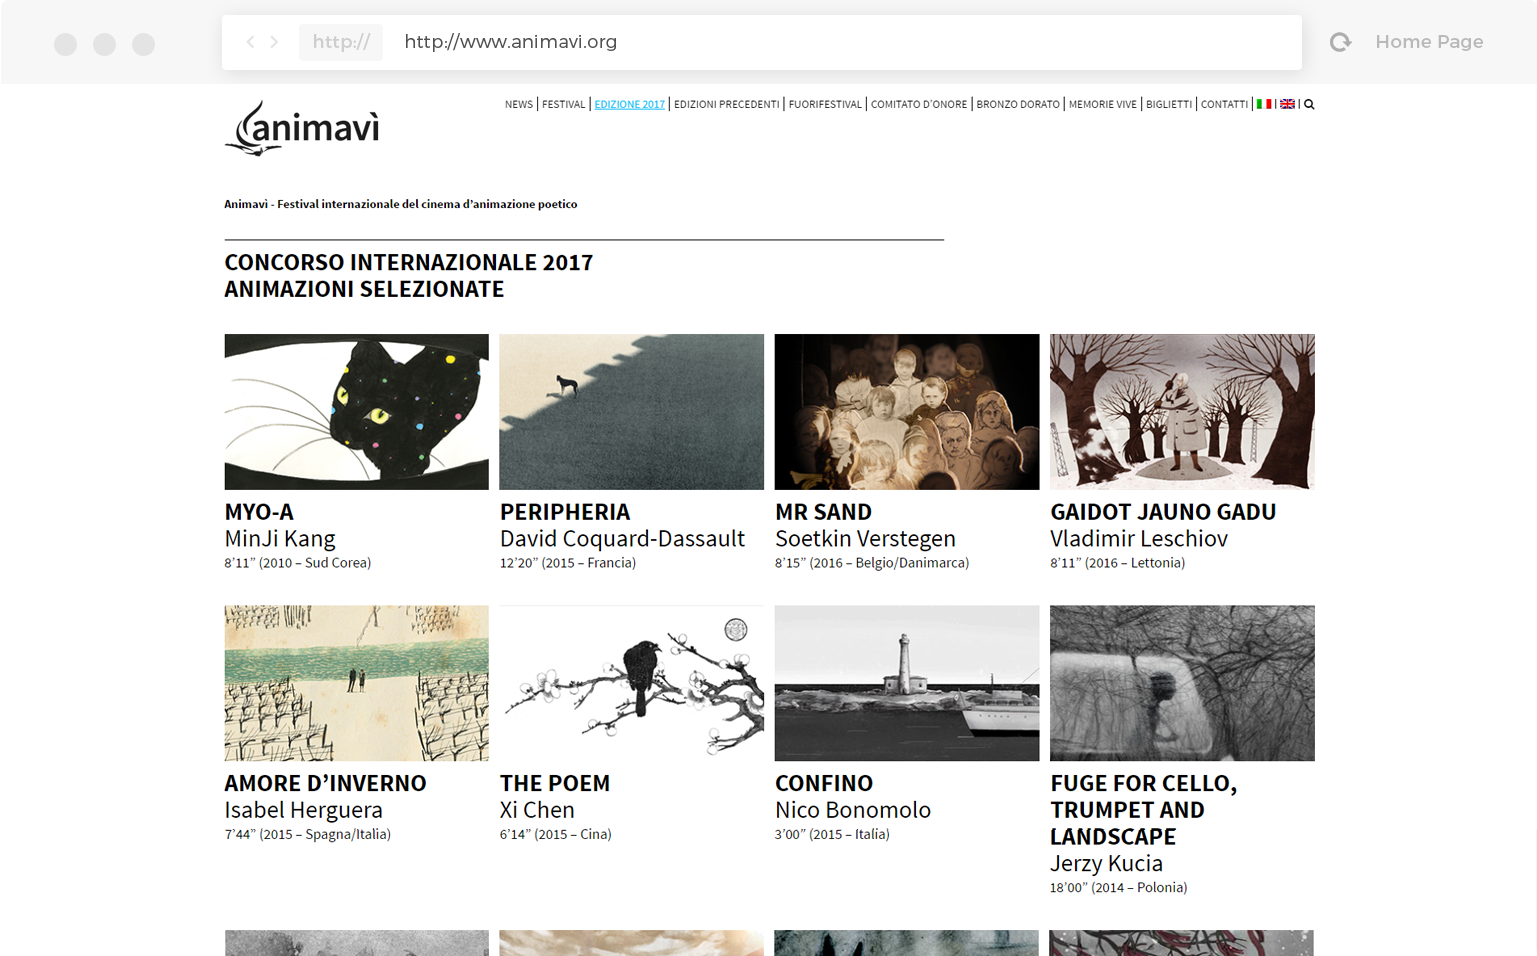Open the NEWS menu item
This screenshot has width=1537, height=956.
tap(519, 104)
